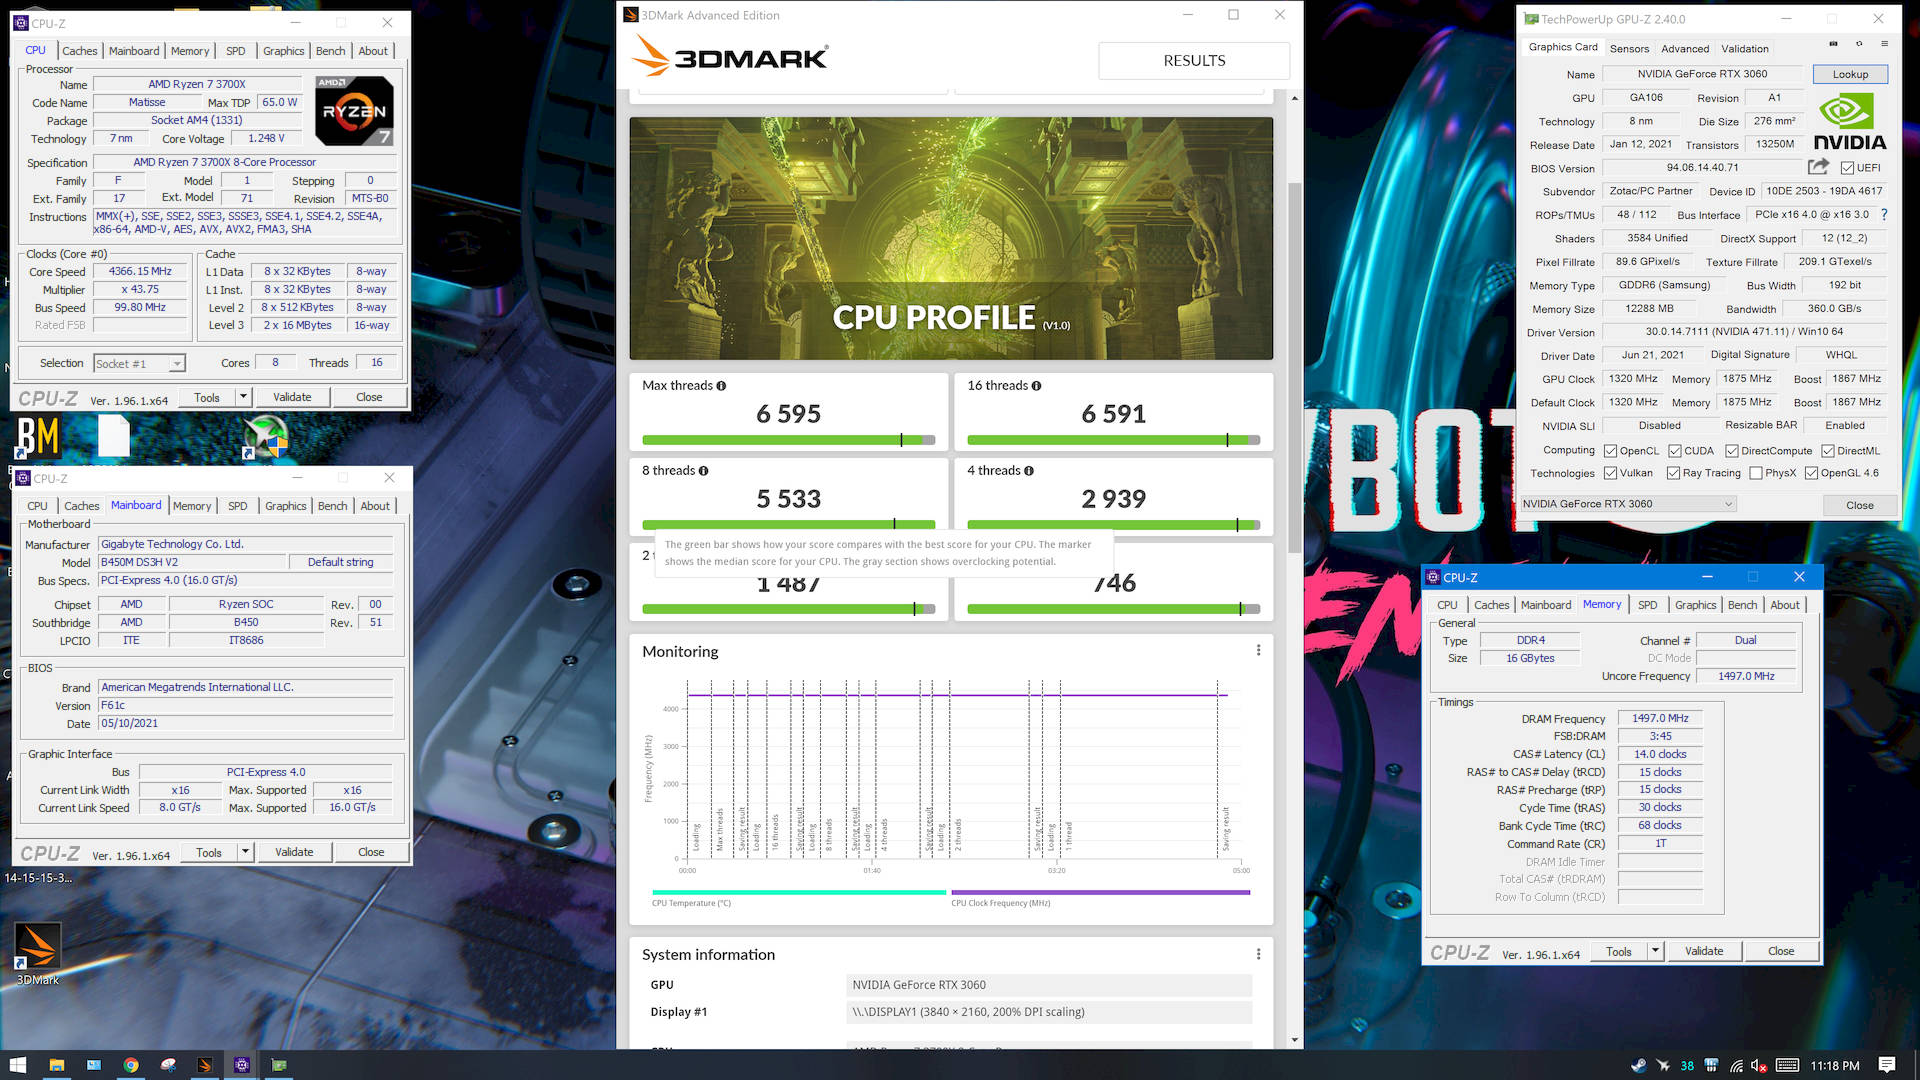Open Validation tab in GPU-Z
The height and width of the screenshot is (1080, 1920).
pyautogui.click(x=1745, y=48)
